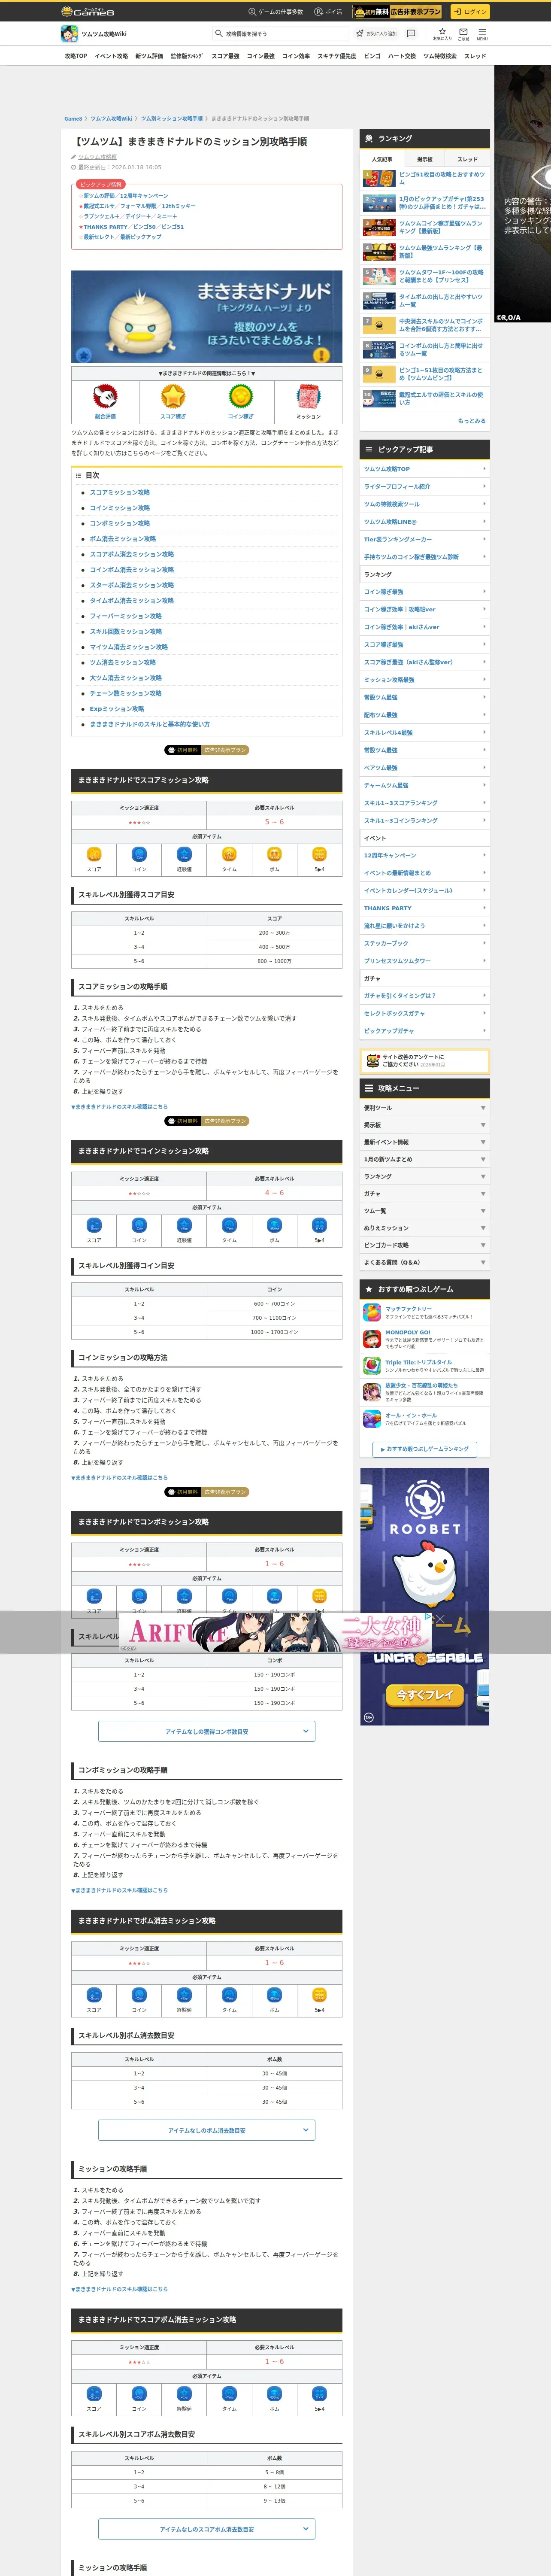Click the まきまきドナルド header image
The image size is (551, 2576).
coord(207,317)
